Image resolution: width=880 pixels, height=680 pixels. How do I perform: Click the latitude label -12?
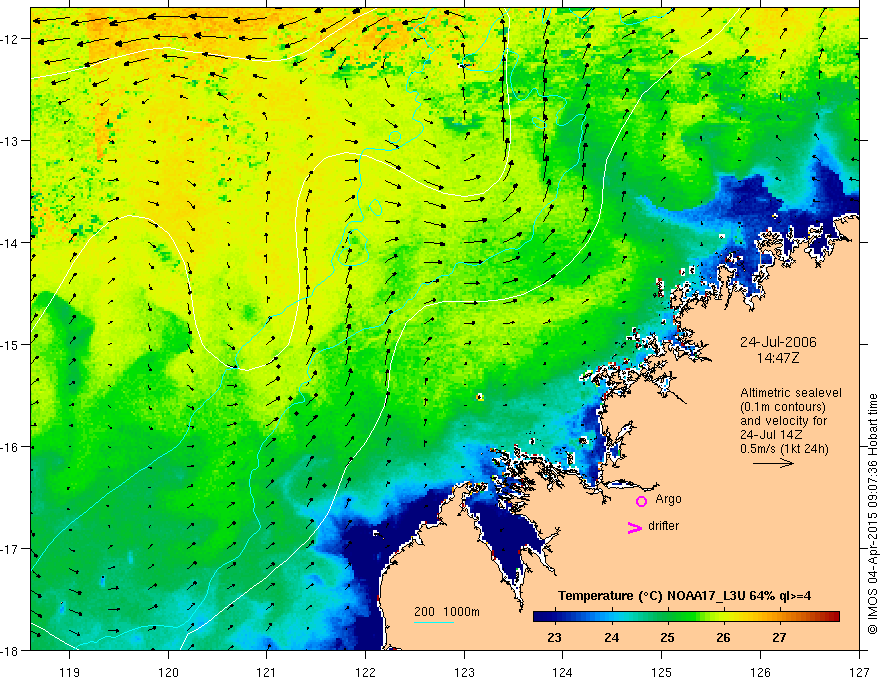coord(10,39)
